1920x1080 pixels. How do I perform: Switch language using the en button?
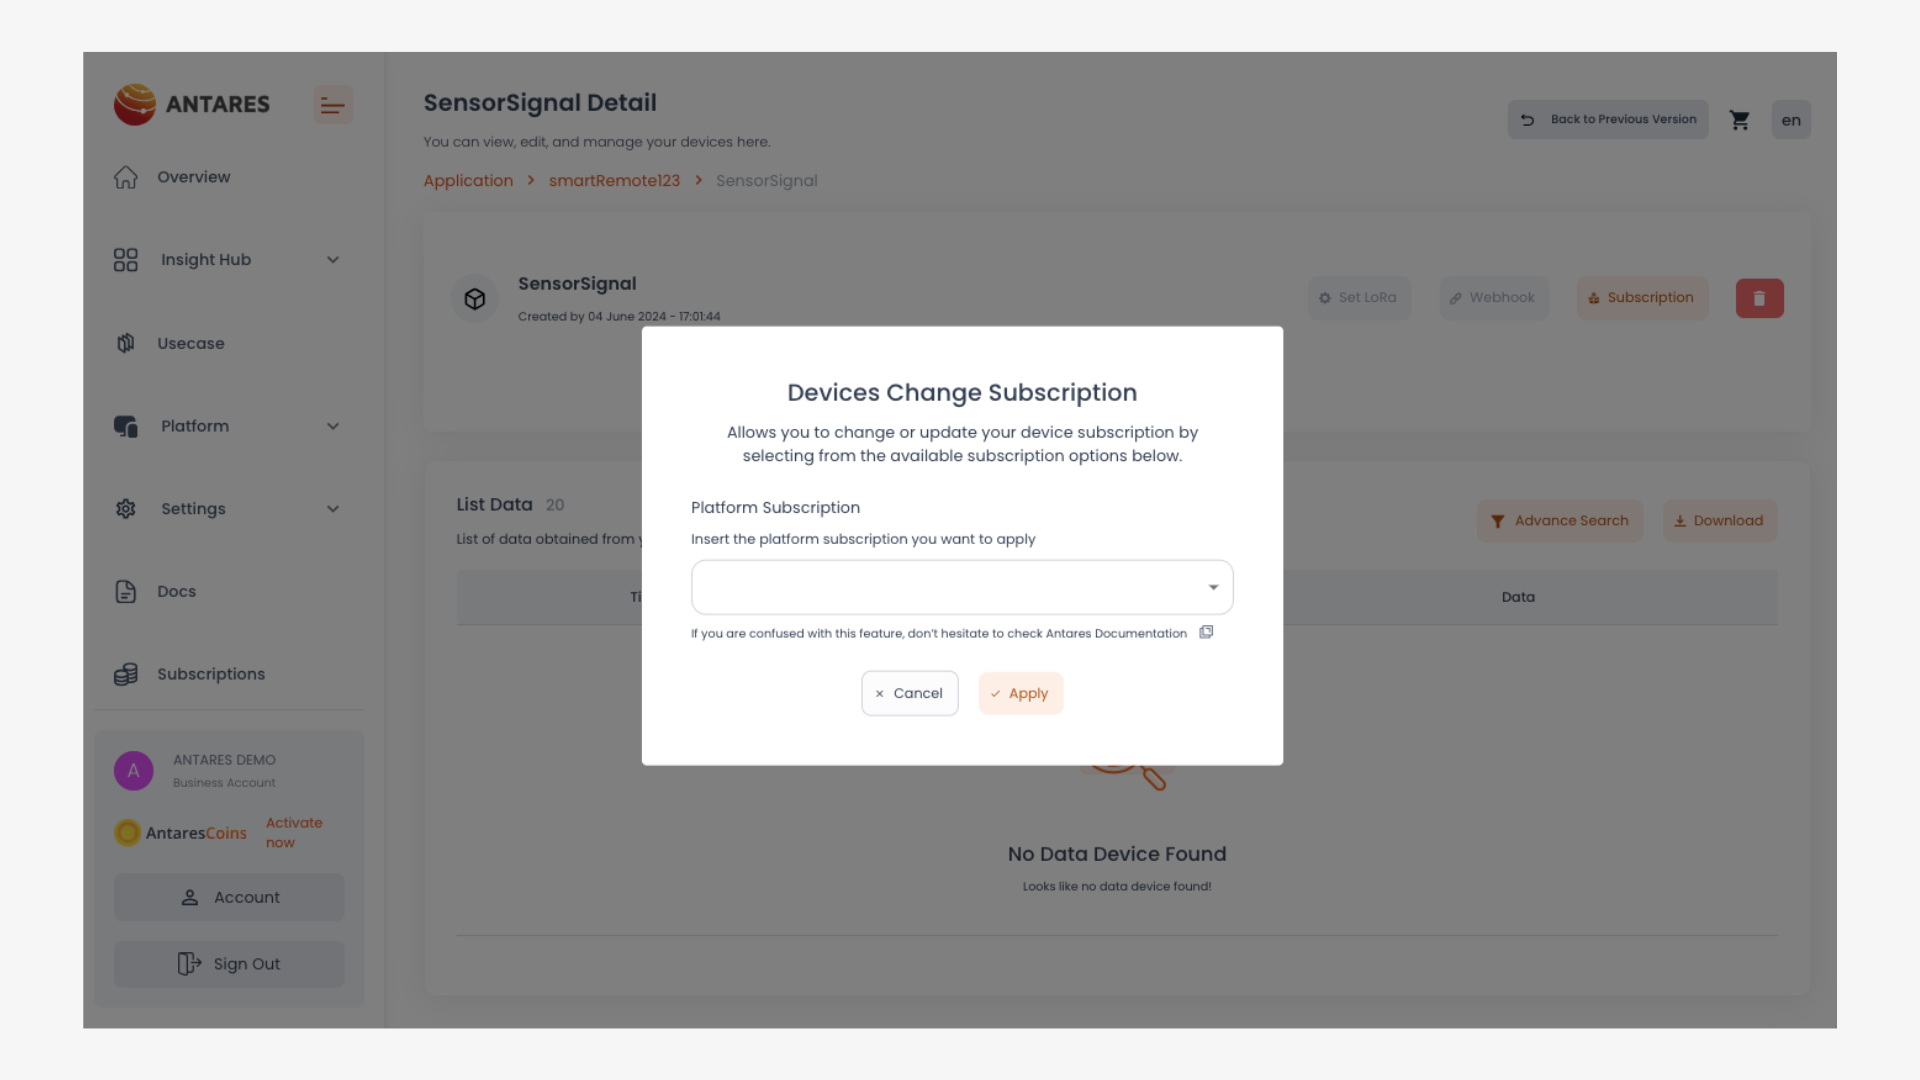coord(1790,120)
